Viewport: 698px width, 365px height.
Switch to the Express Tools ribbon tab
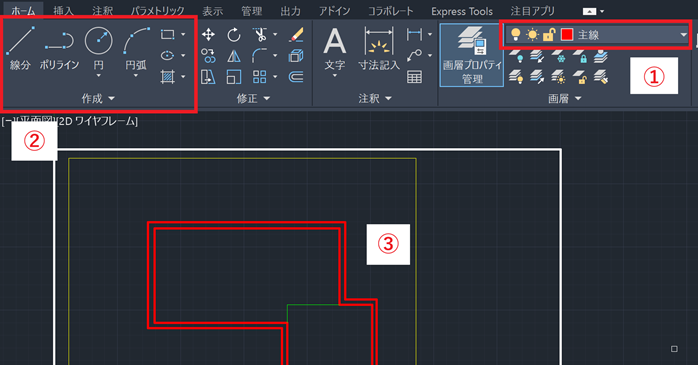[x=462, y=11]
